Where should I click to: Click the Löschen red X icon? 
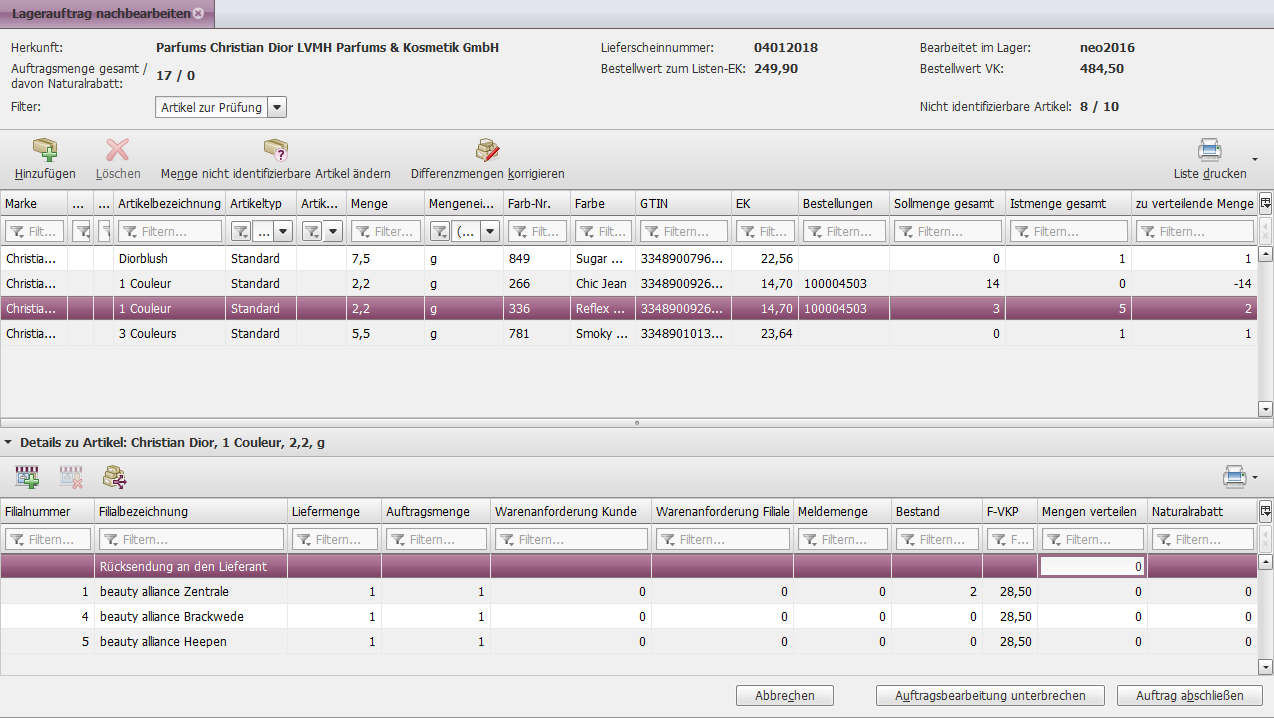[118, 150]
